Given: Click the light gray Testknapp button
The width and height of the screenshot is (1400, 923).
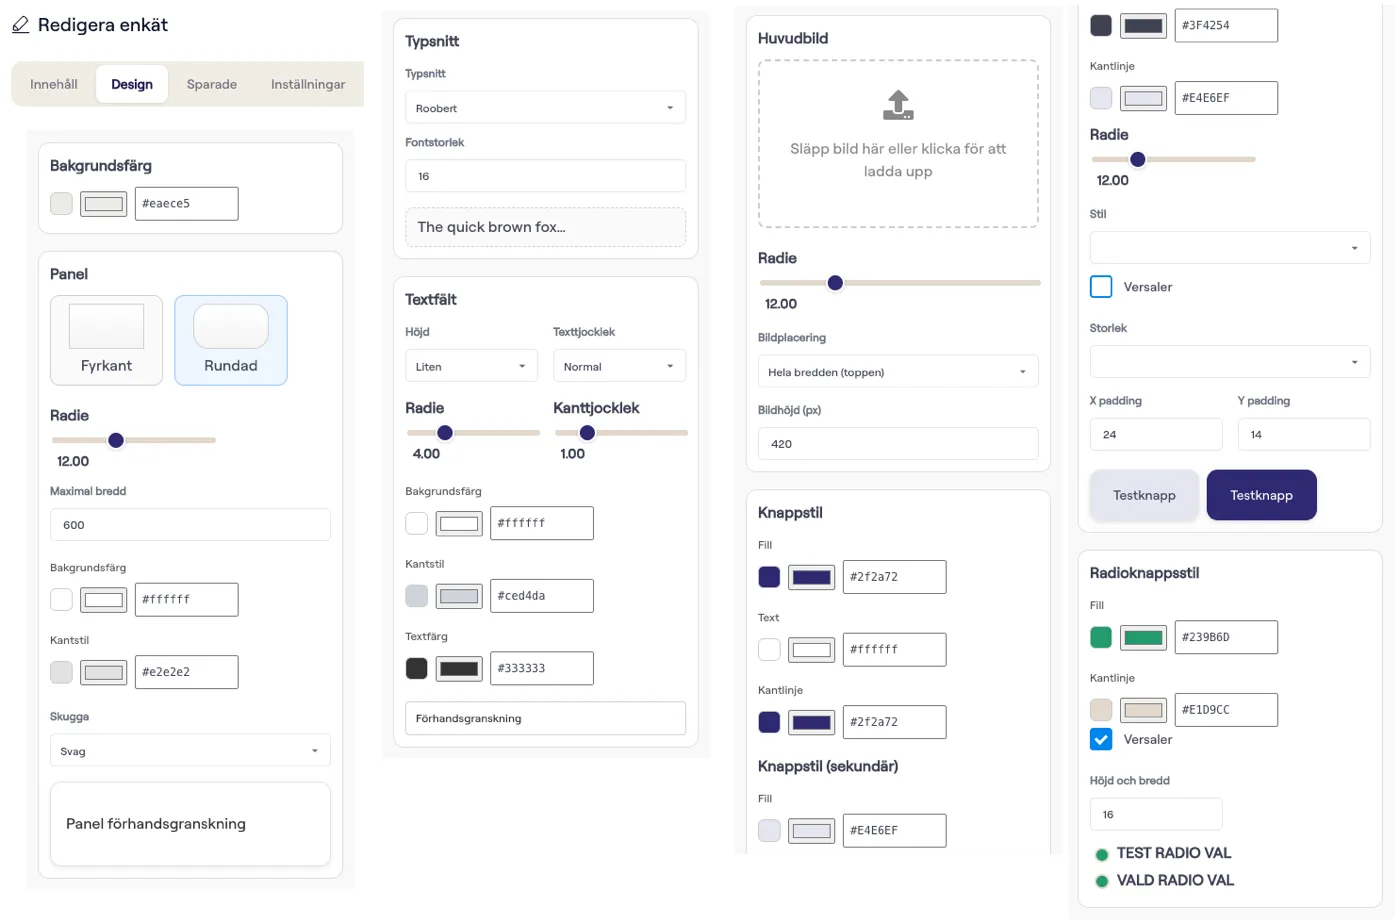Looking at the screenshot, I should pyautogui.click(x=1144, y=495).
